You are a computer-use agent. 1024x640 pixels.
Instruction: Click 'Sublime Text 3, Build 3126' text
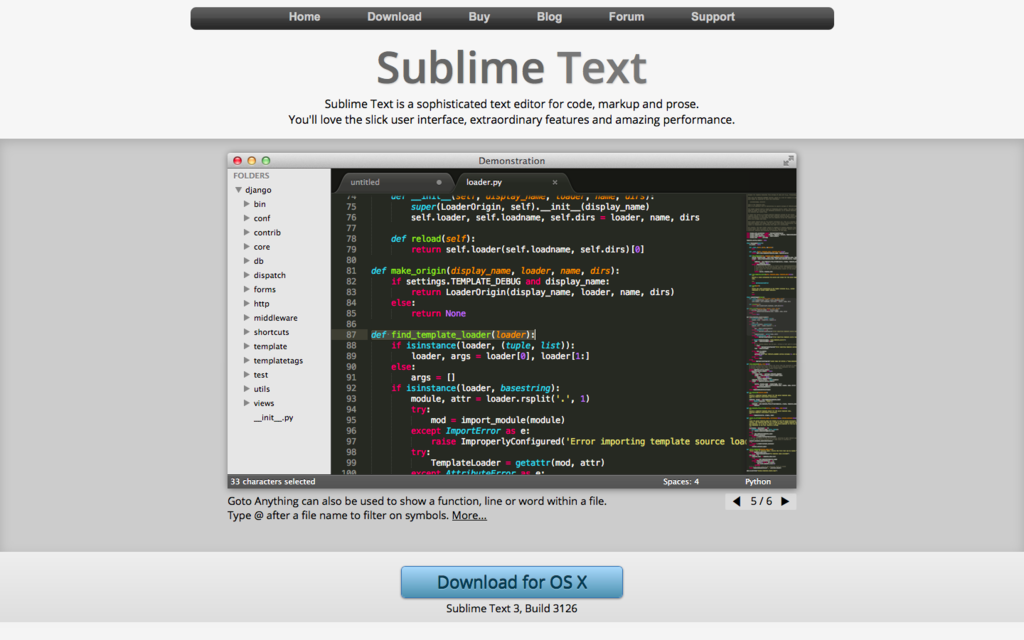click(x=511, y=609)
